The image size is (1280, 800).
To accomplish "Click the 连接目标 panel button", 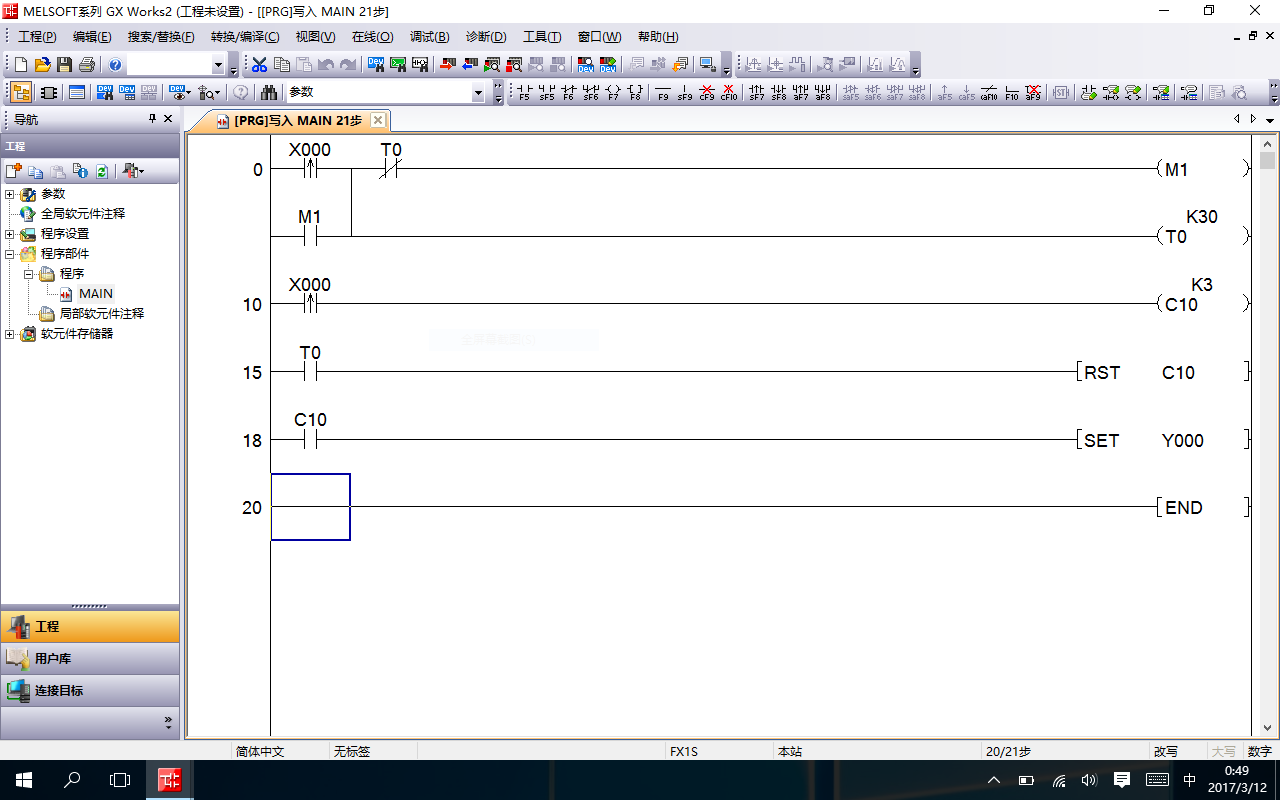I will (90, 690).
